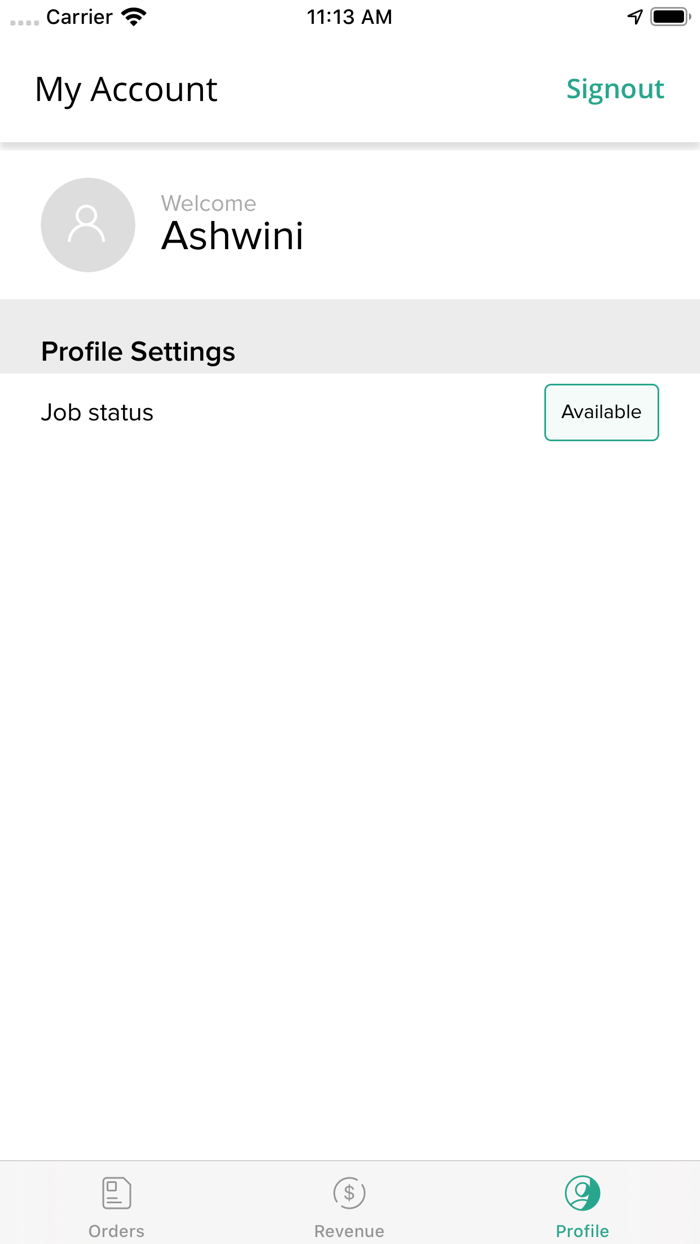This screenshot has height=1244, width=700.
Task: Tap the location services arrow icon
Action: tap(635, 17)
